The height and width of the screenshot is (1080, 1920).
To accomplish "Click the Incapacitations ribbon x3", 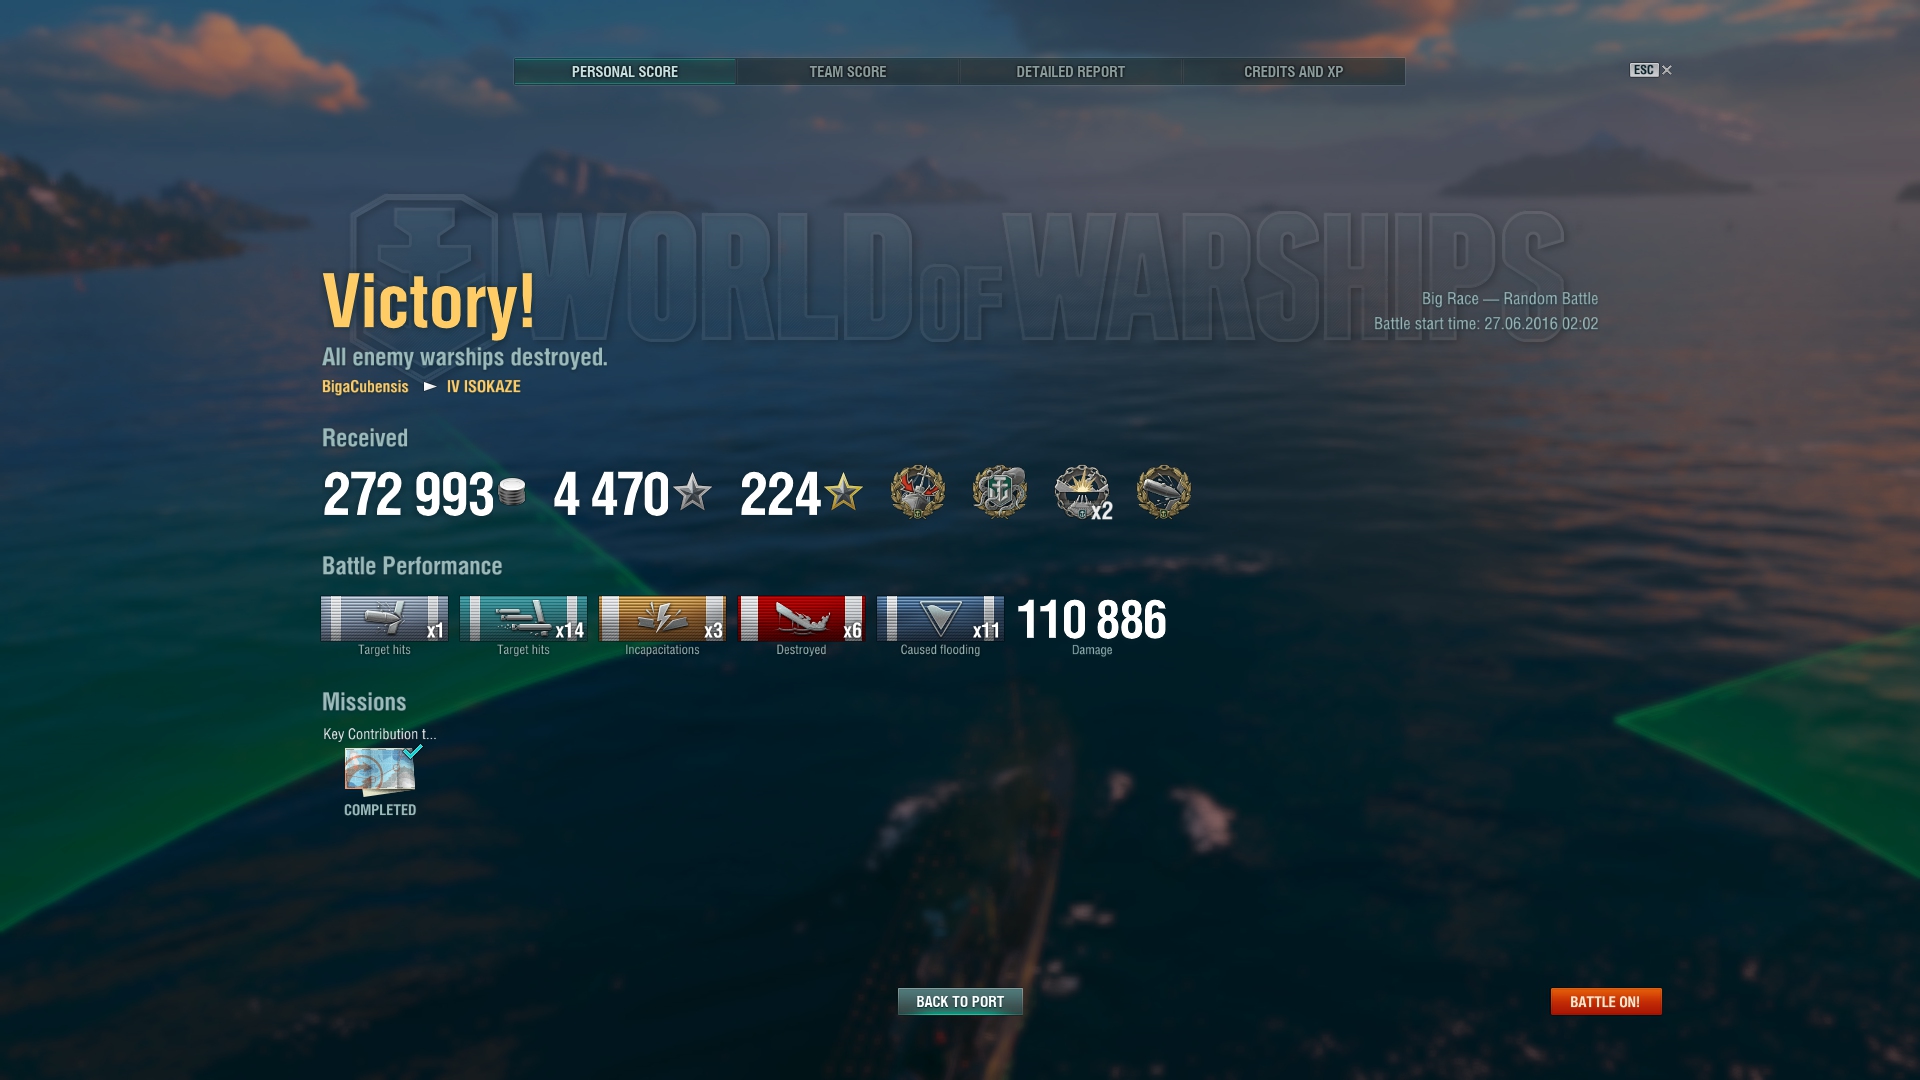I will (x=662, y=619).
